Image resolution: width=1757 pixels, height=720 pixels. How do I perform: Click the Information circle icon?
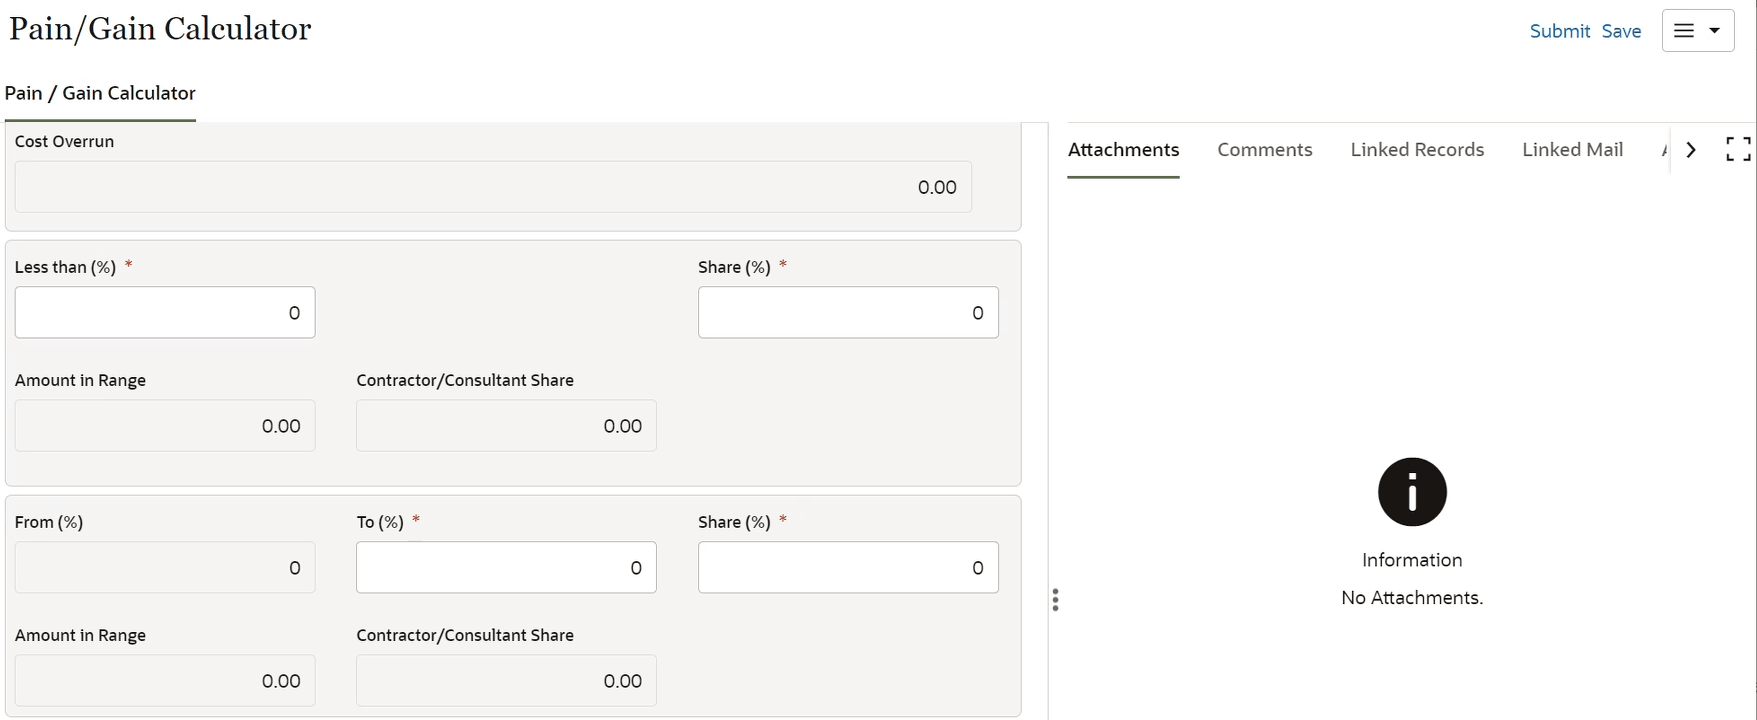click(x=1412, y=492)
